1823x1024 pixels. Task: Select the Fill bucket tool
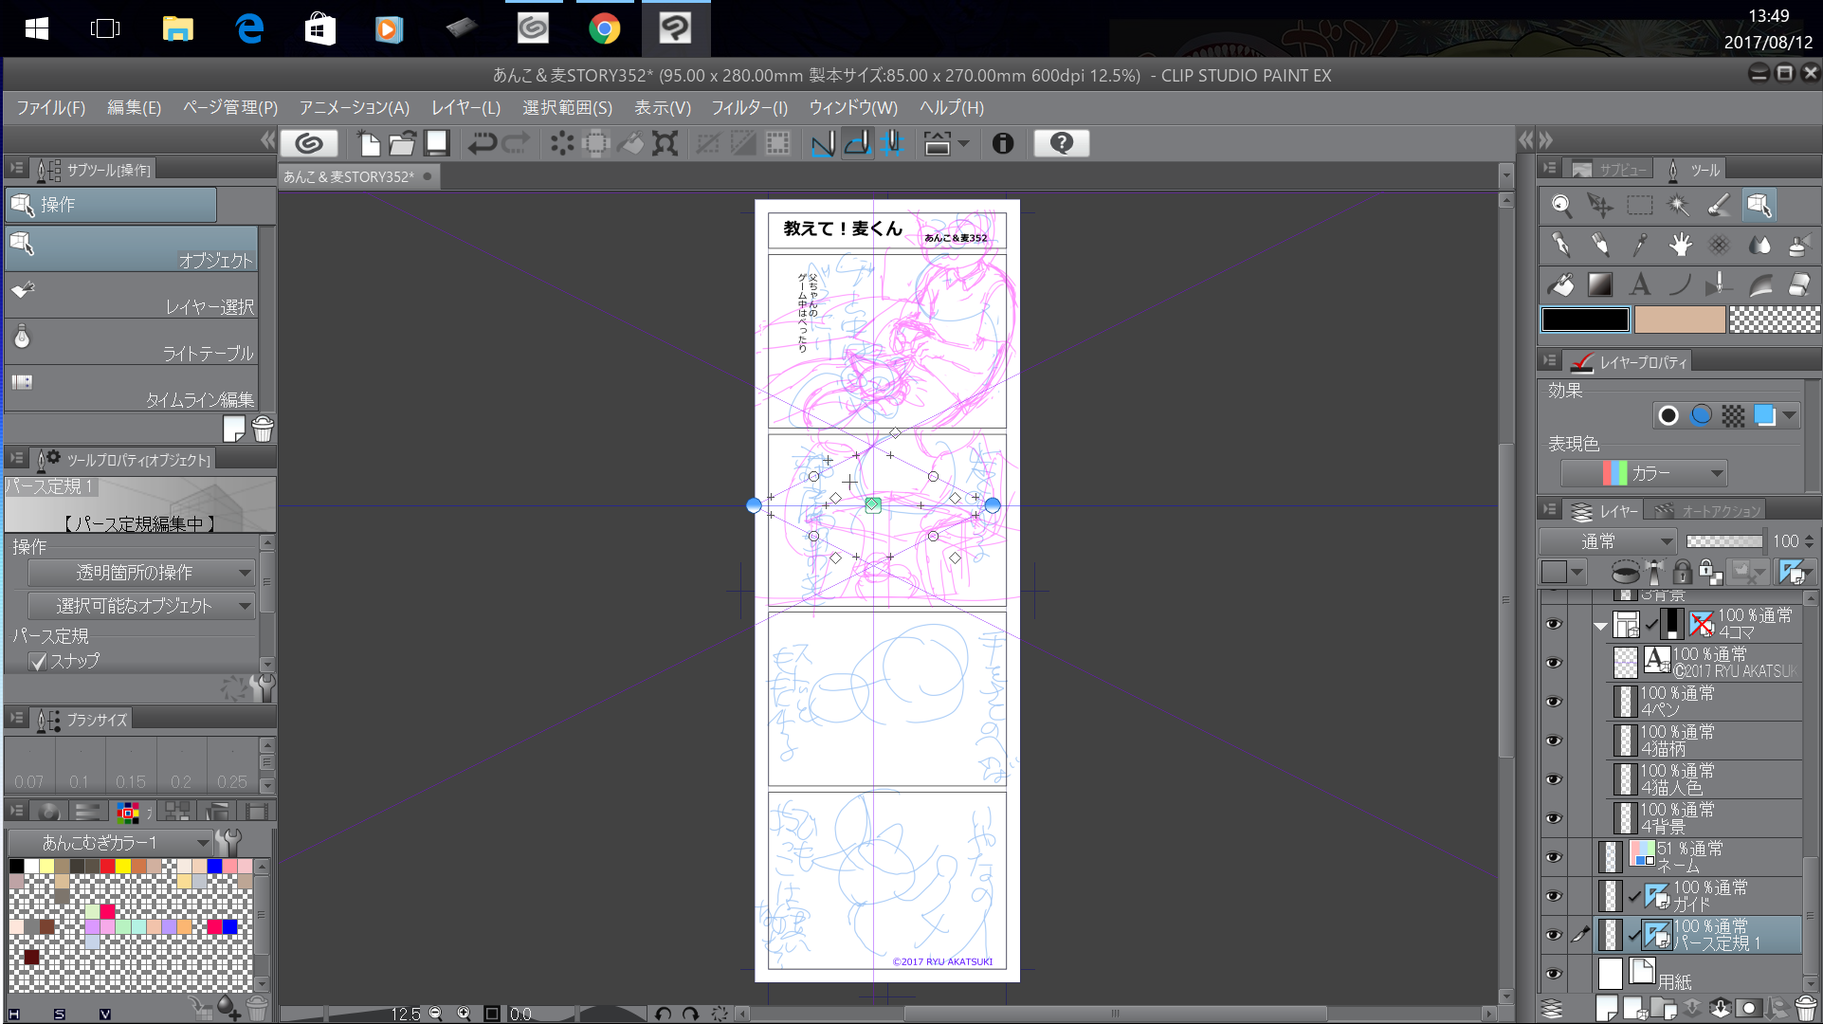point(1561,285)
